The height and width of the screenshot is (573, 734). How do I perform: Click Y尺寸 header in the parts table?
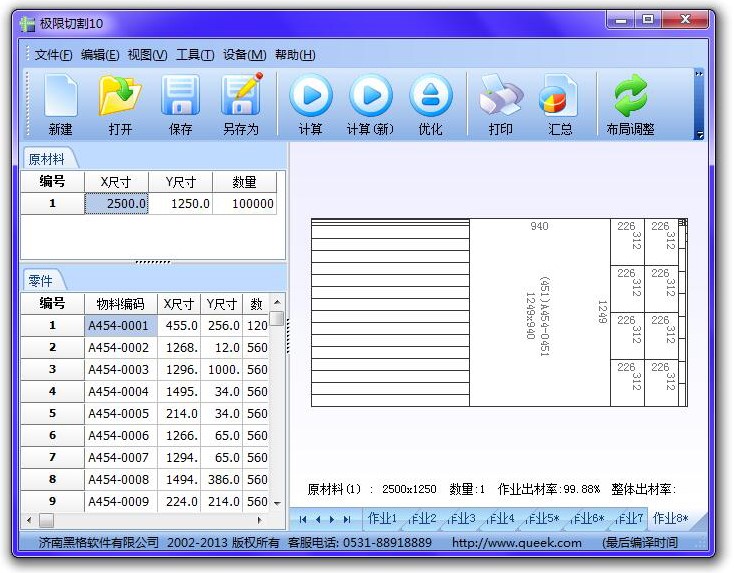221,304
